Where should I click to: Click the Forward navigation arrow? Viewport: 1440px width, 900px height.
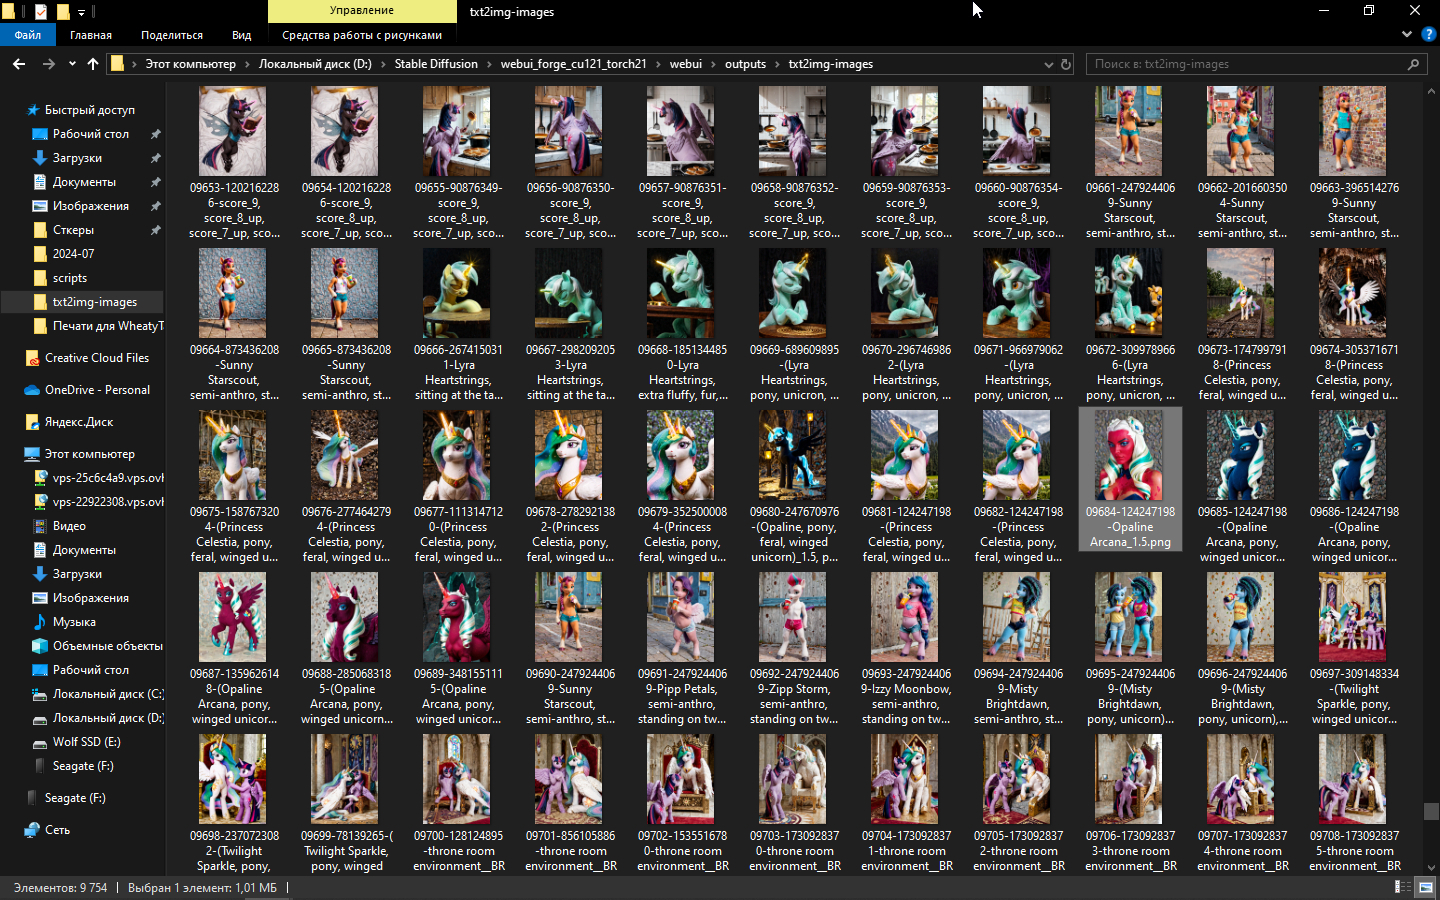(x=48, y=64)
